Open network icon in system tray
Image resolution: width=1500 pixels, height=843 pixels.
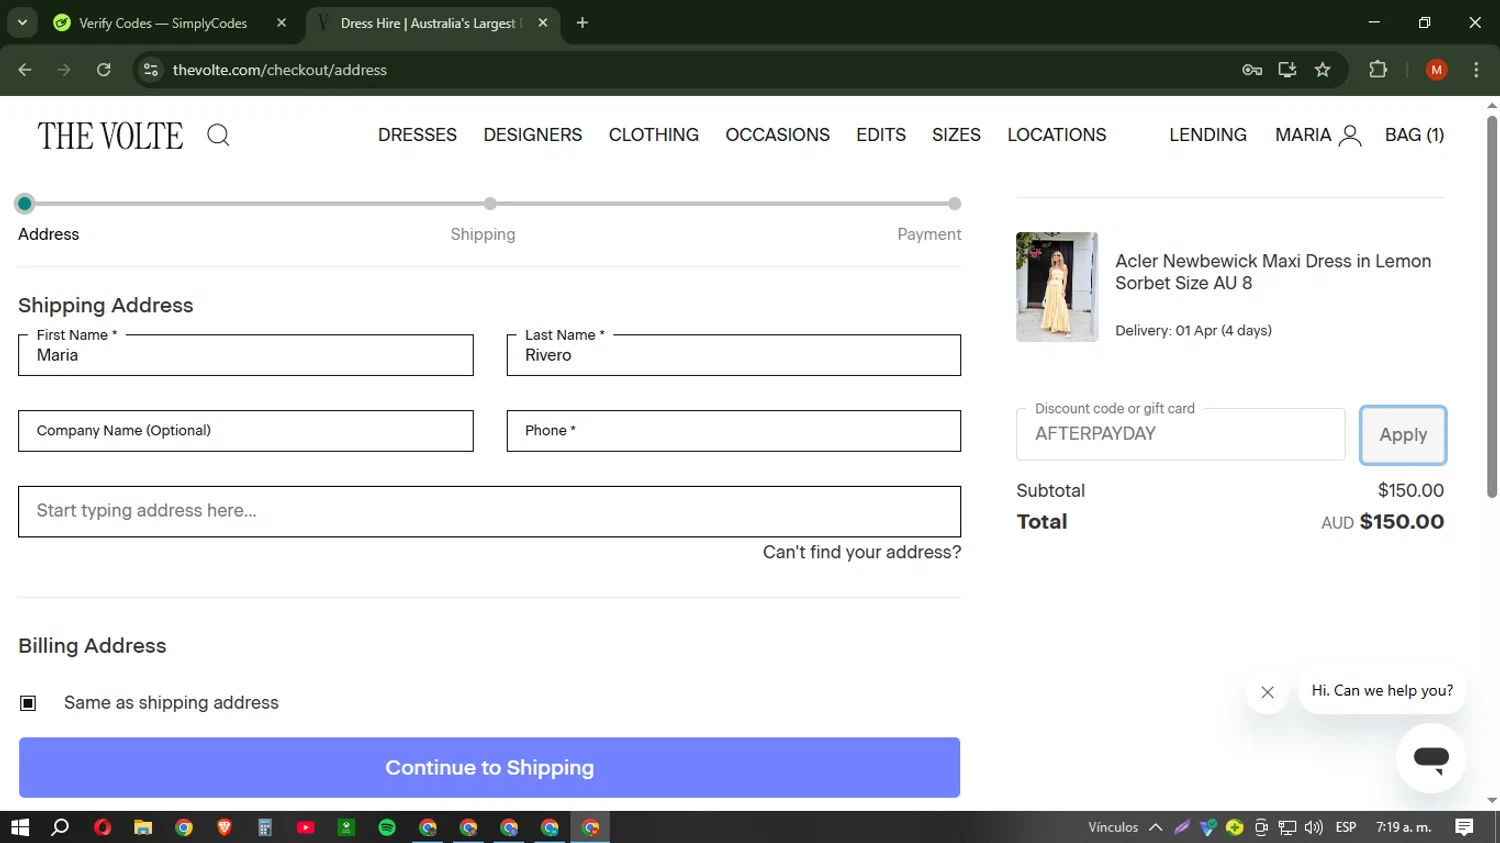1287,827
